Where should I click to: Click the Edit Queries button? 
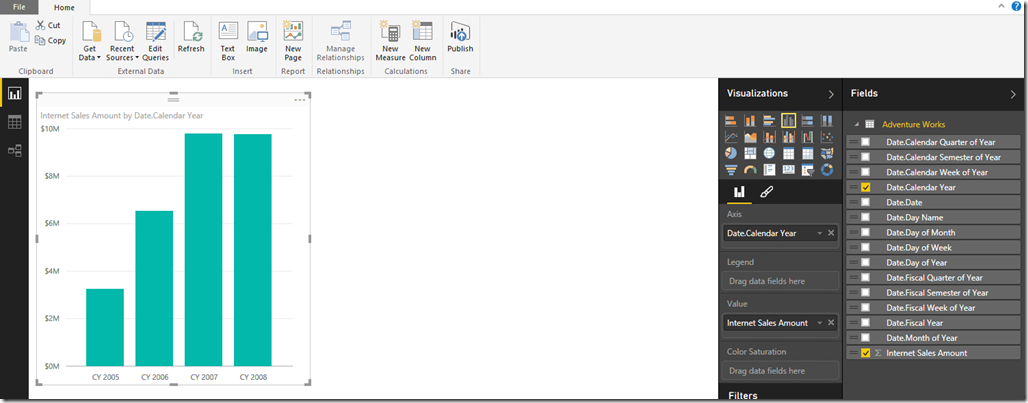[155, 41]
